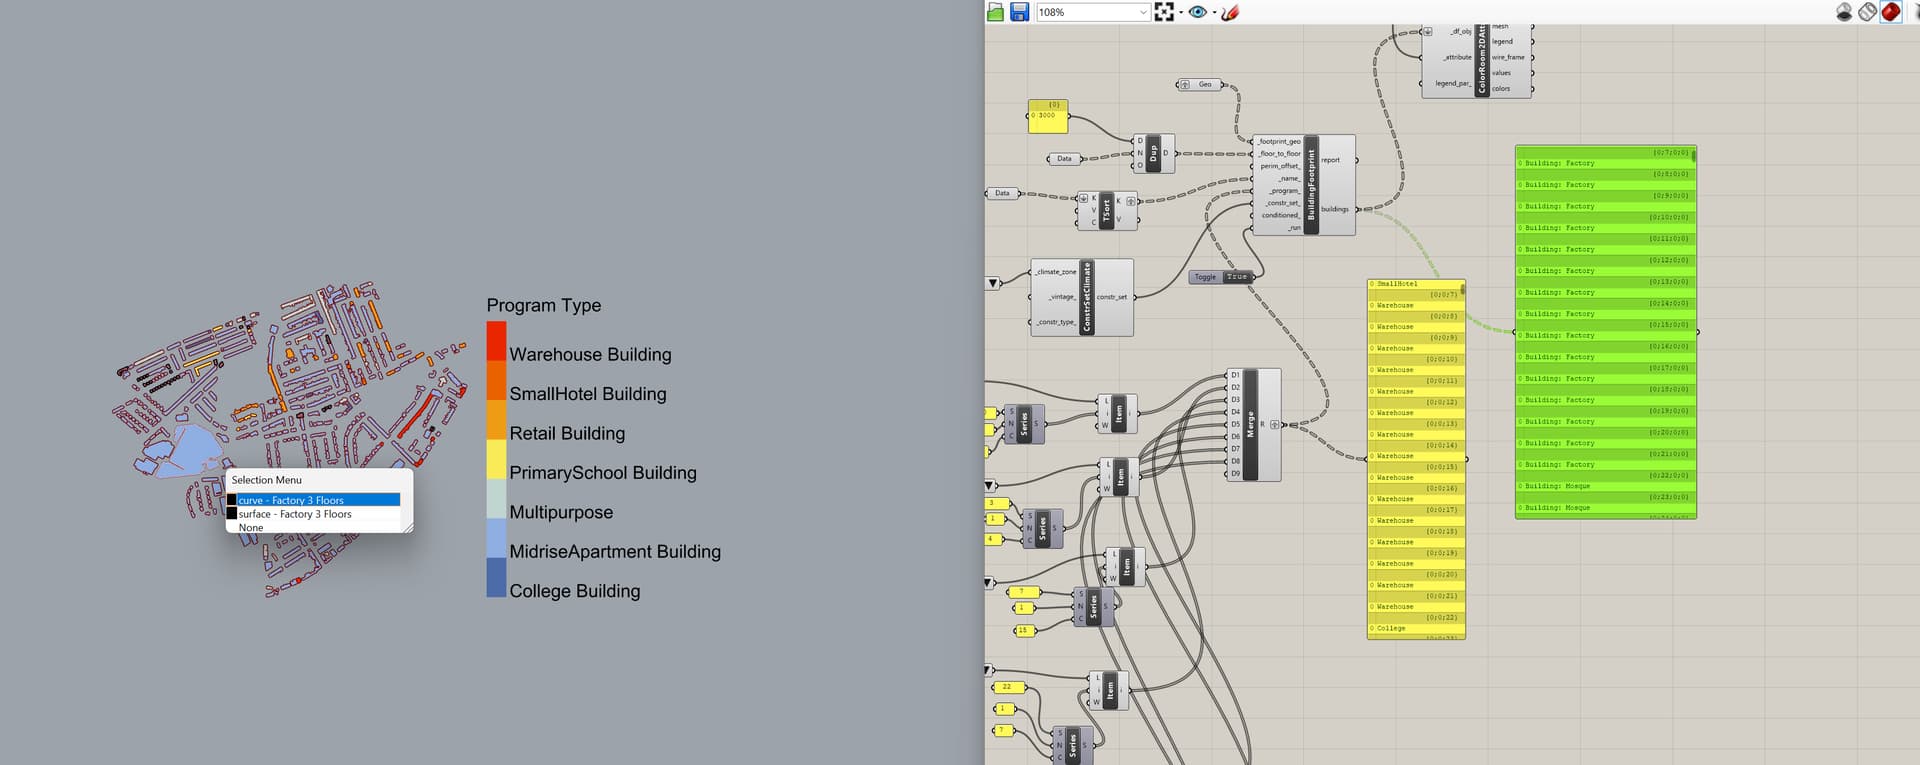This screenshot has height=765, width=1920.
Task: Click the eye named-views icon
Action: click(x=1197, y=12)
